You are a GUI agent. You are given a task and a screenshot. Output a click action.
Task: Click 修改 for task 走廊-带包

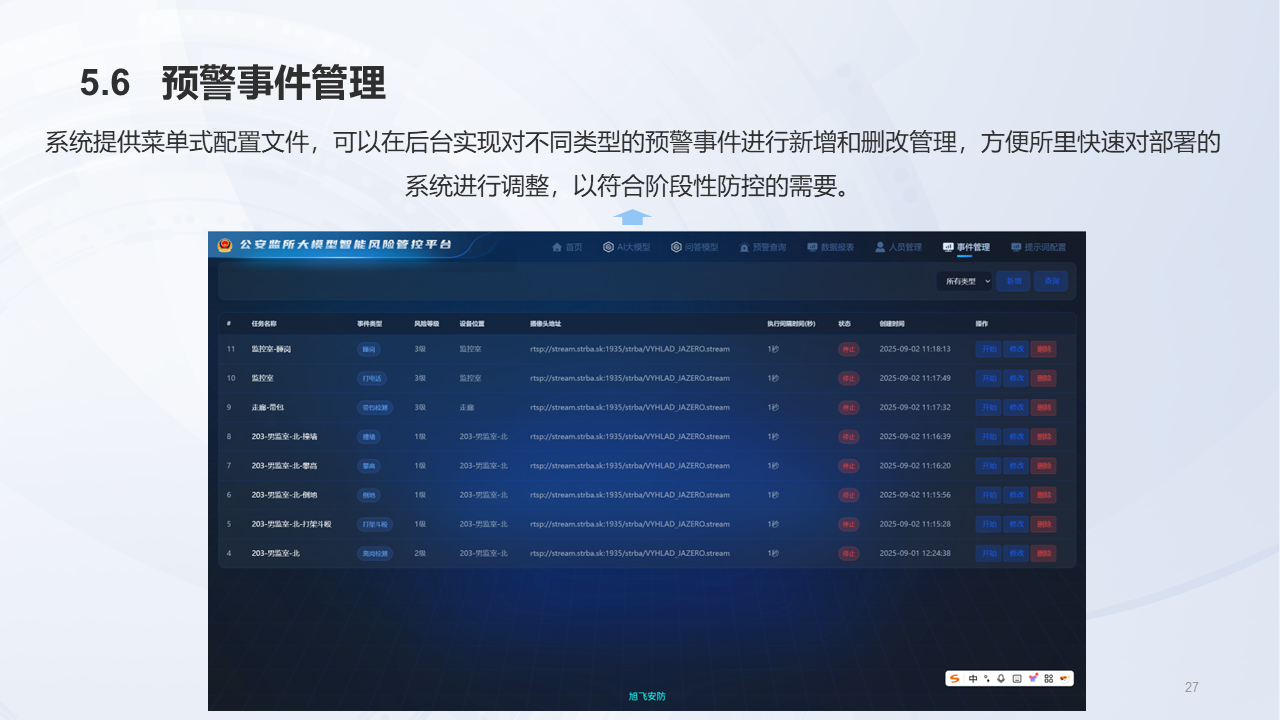1016,407
